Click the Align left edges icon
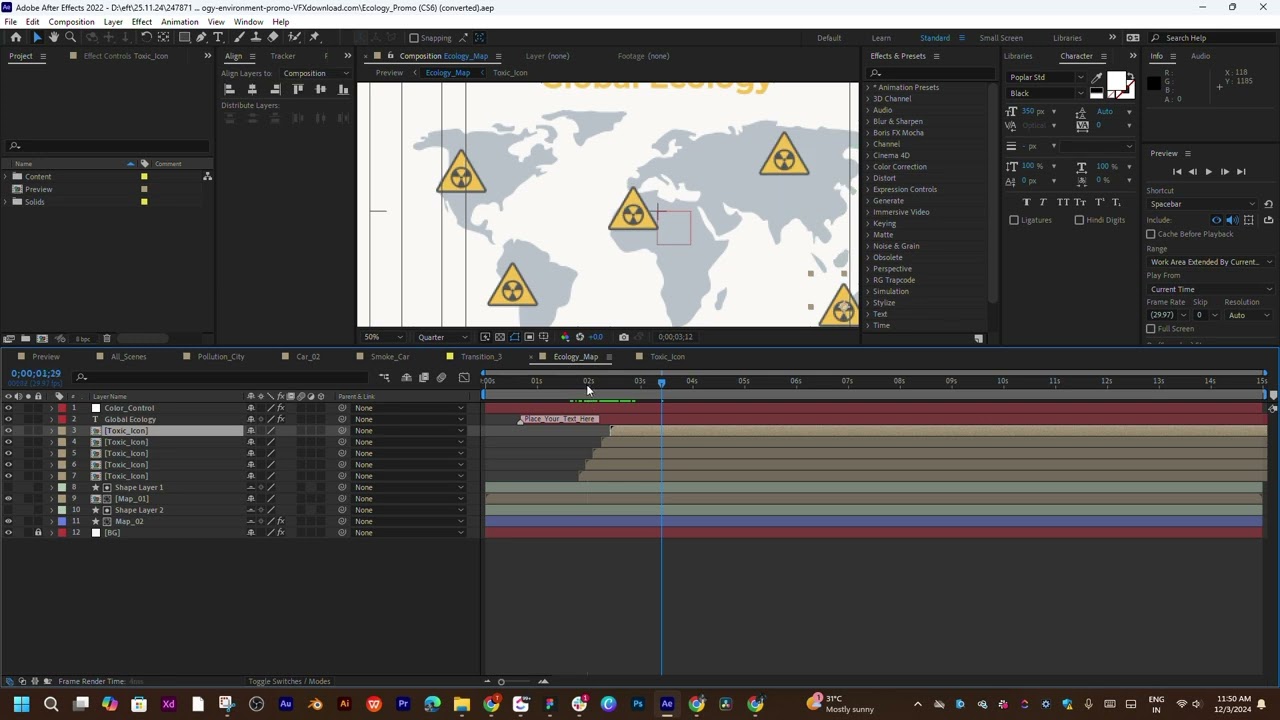The width and height of the screenshot is (1280, 720). (x=230, y=89)
